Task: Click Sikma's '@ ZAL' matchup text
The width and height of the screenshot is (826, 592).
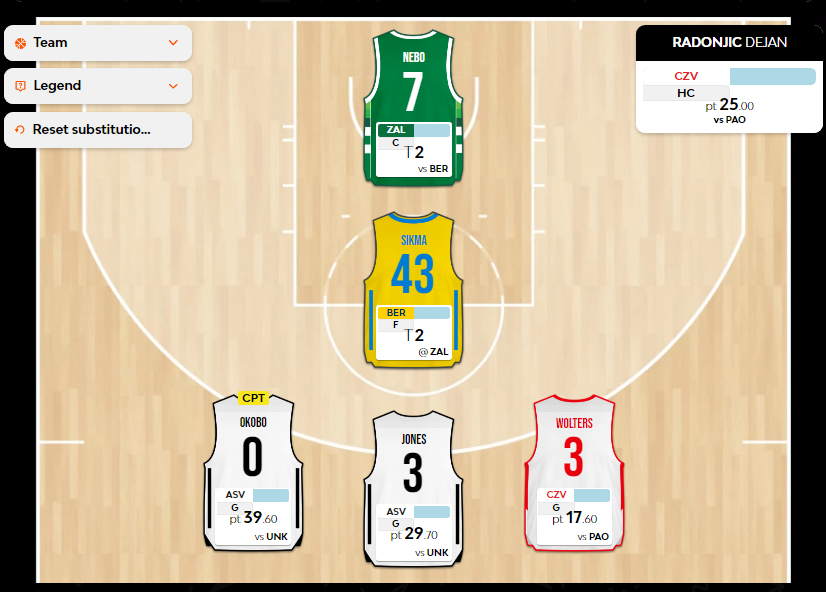Action: click(433, 352)
